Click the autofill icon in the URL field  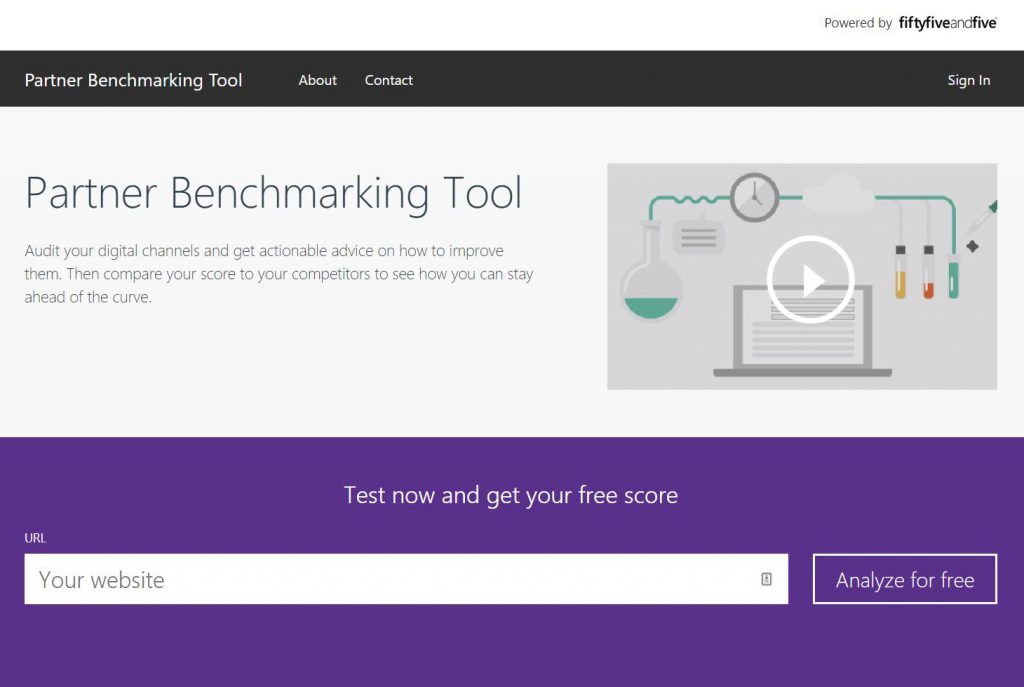point(766,579)
